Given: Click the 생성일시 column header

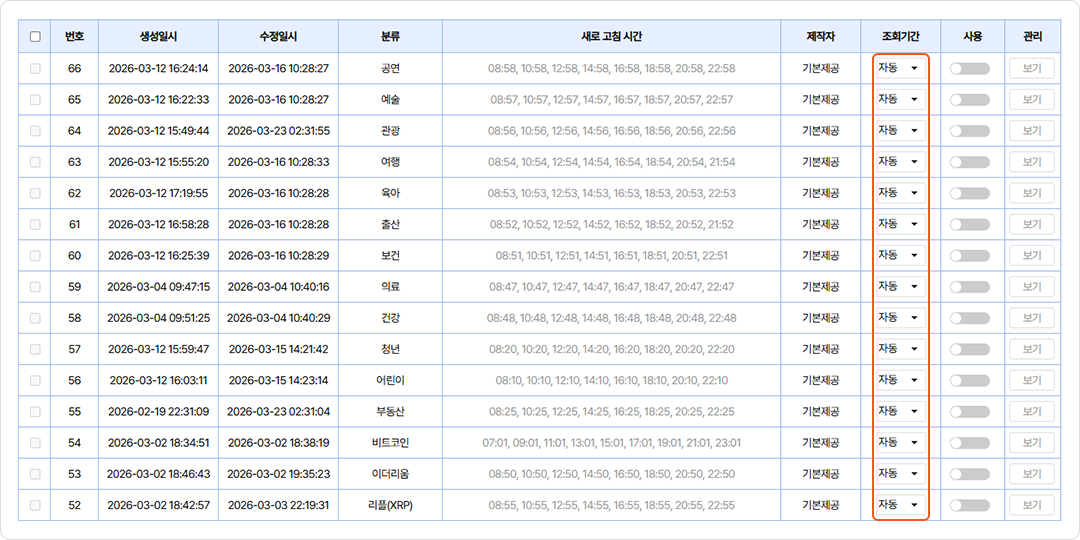Looking at the screenshot, I should coord(158,37).
